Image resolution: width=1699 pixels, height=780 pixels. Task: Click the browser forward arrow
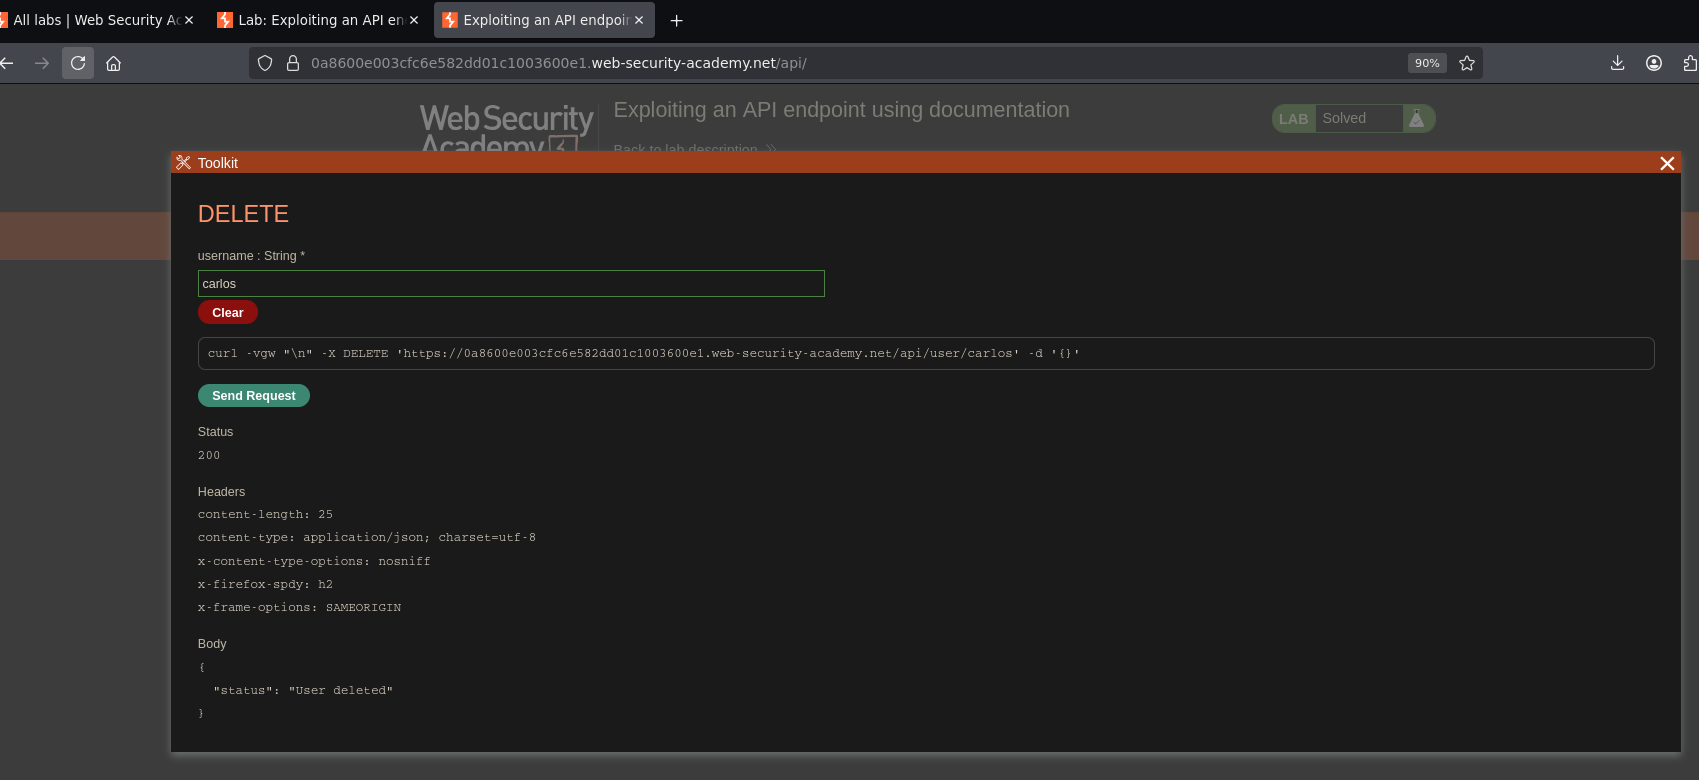tap(42, 63)
